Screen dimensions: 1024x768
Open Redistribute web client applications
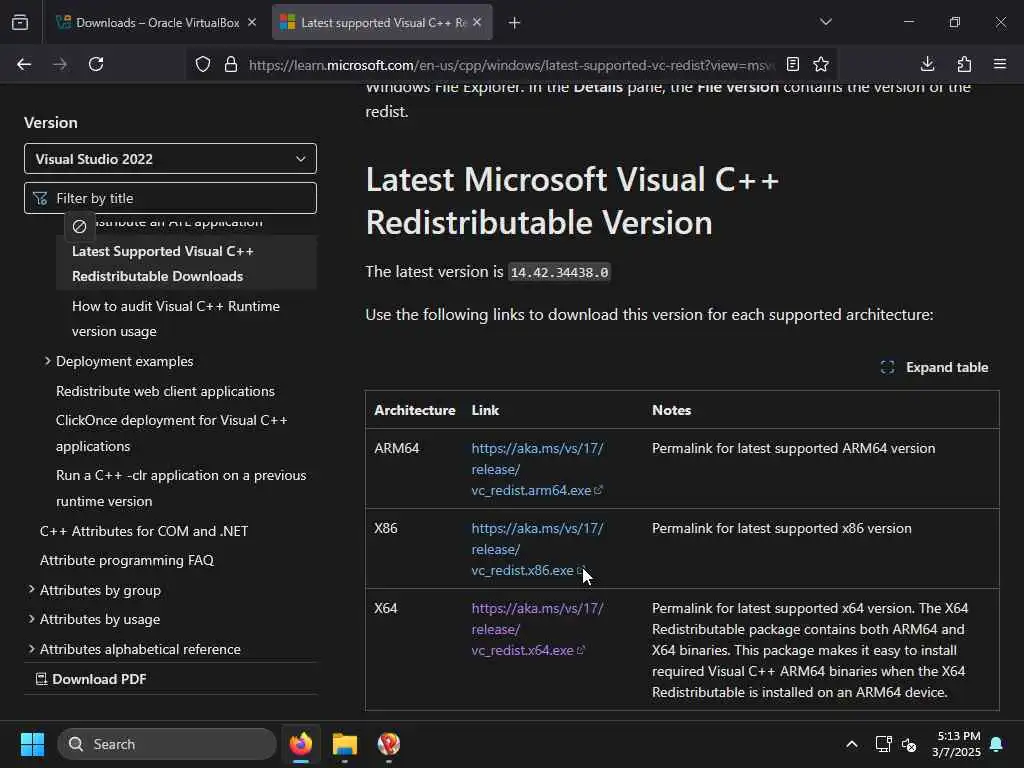click(165, 391)
